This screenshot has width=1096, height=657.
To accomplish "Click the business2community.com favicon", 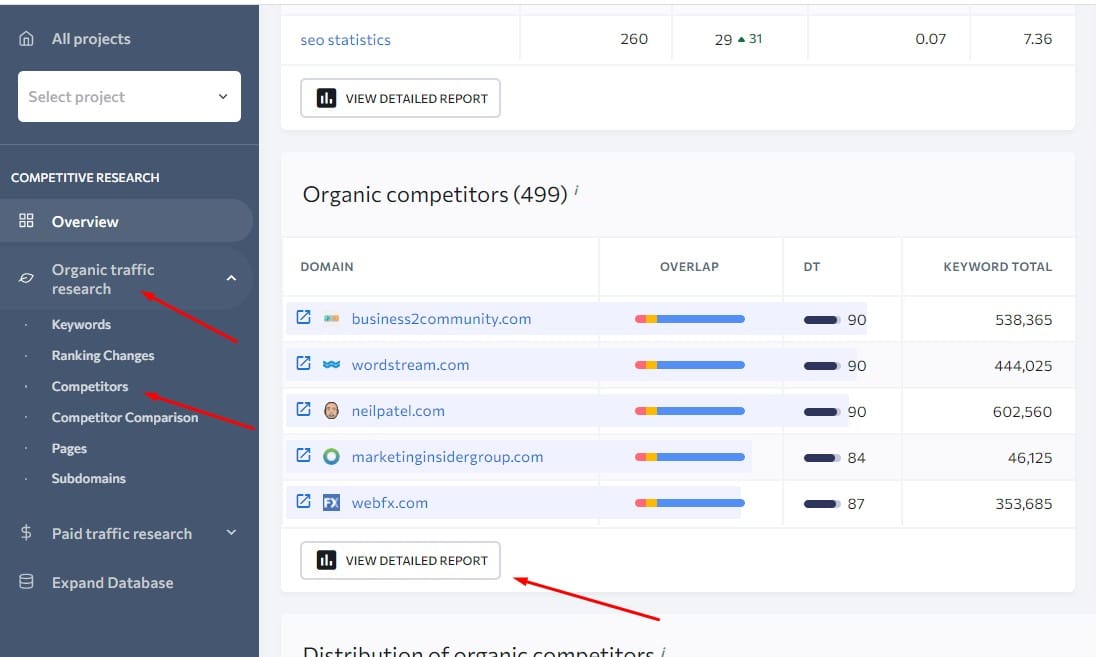I will coord(331,319).
